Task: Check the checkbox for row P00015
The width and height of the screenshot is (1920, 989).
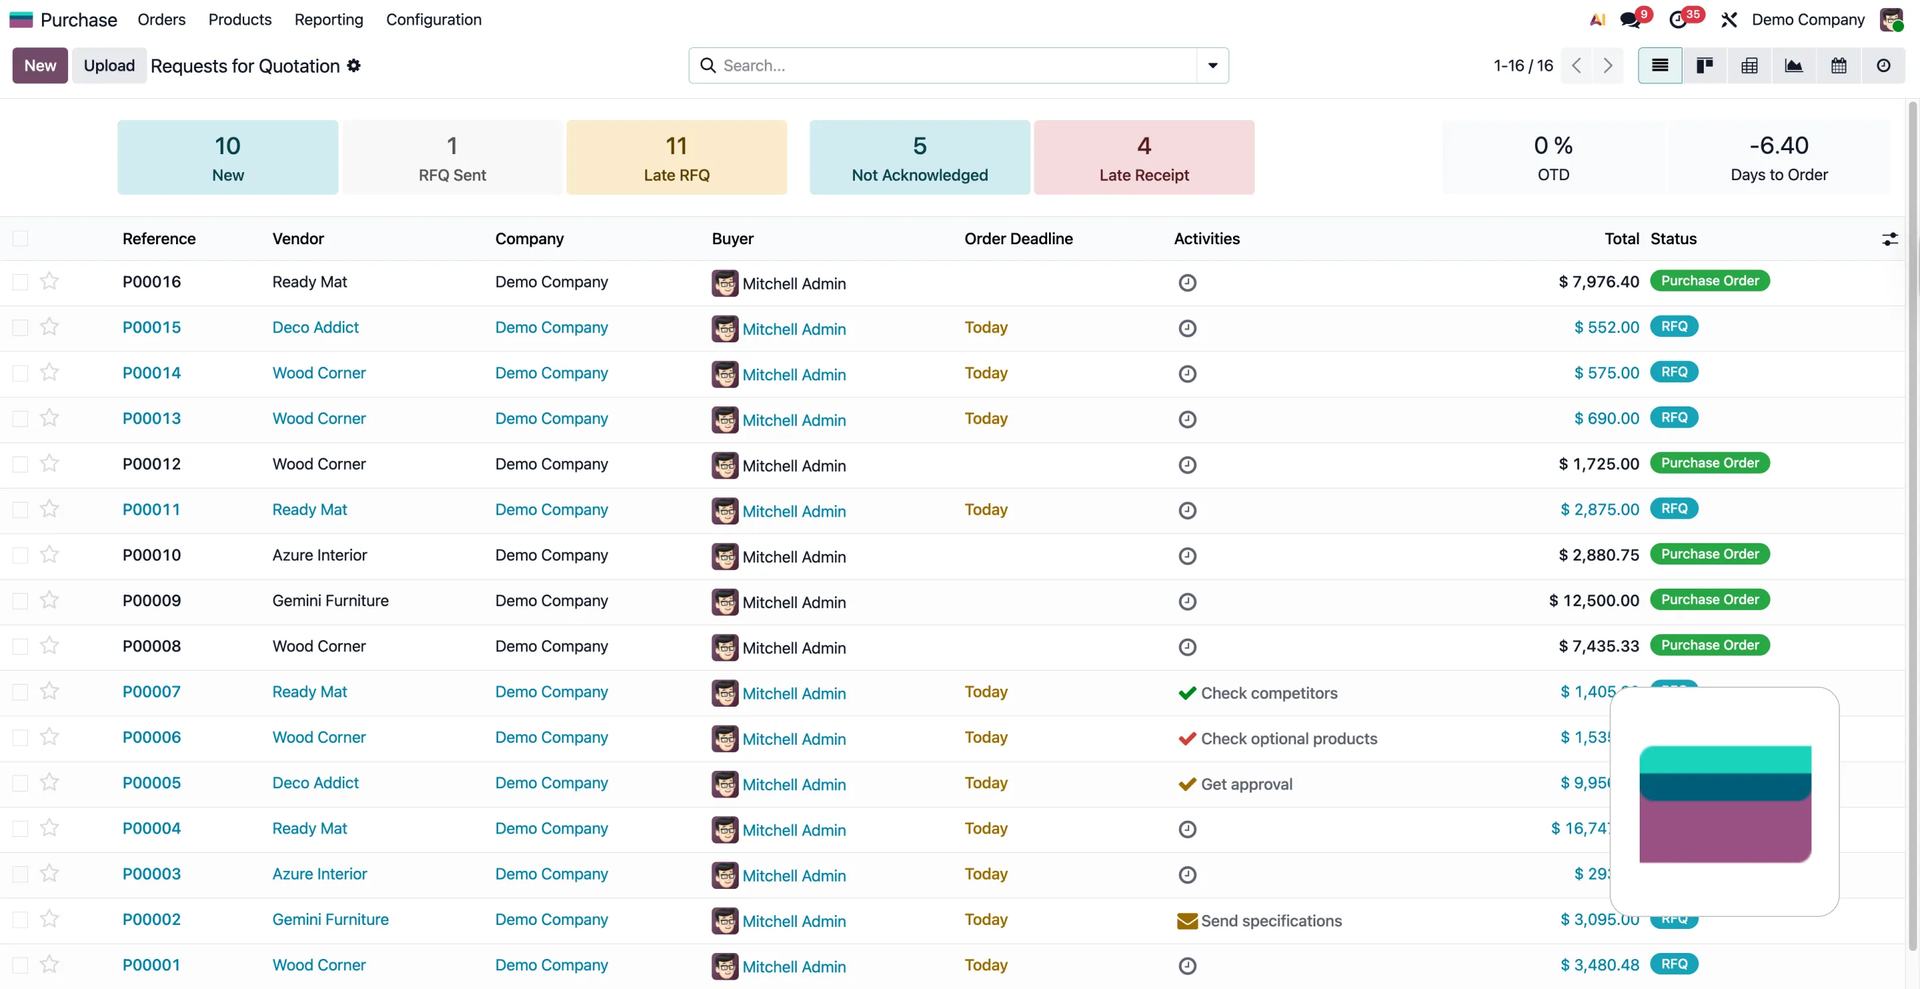Action: 20,328
